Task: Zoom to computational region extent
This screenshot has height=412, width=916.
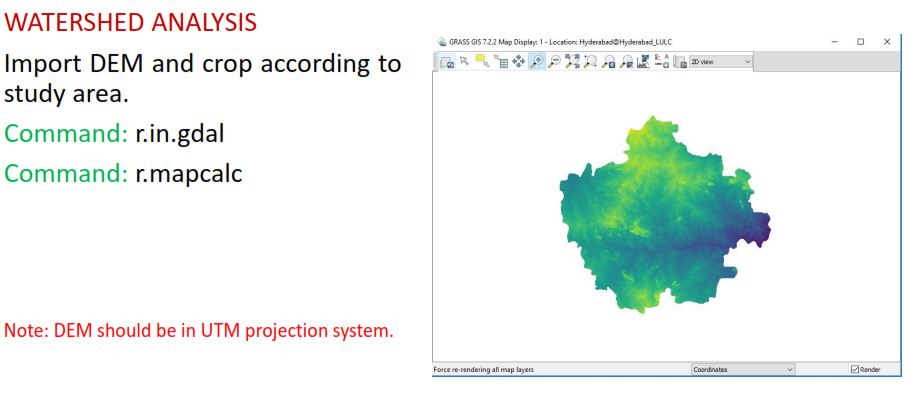Action: point(590,62)
